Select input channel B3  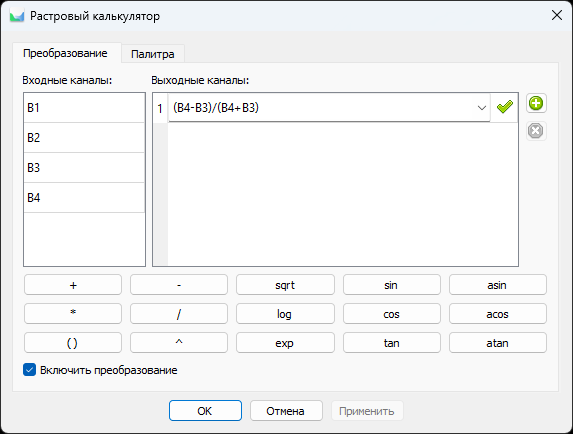click(84, 168)
